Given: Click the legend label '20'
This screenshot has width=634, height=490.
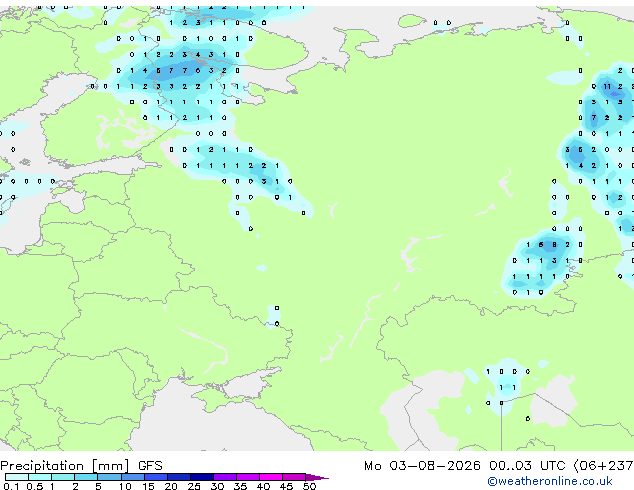Looking at the screenshot, I should click(x=171, y=486).
